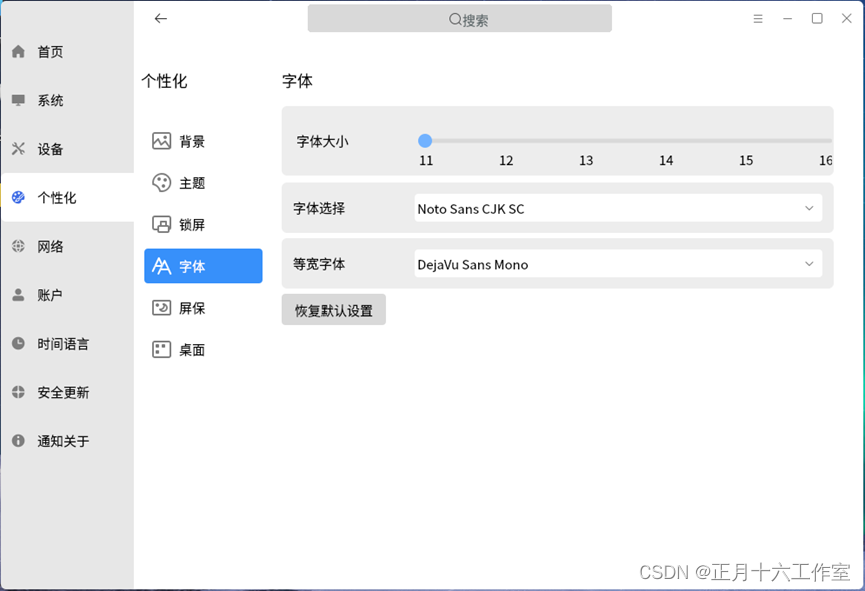Screen dimensions: 865x591
Task: Expand the 等宽字体 DejaVu Sans Mono dropdown
Action: (618, 264)
